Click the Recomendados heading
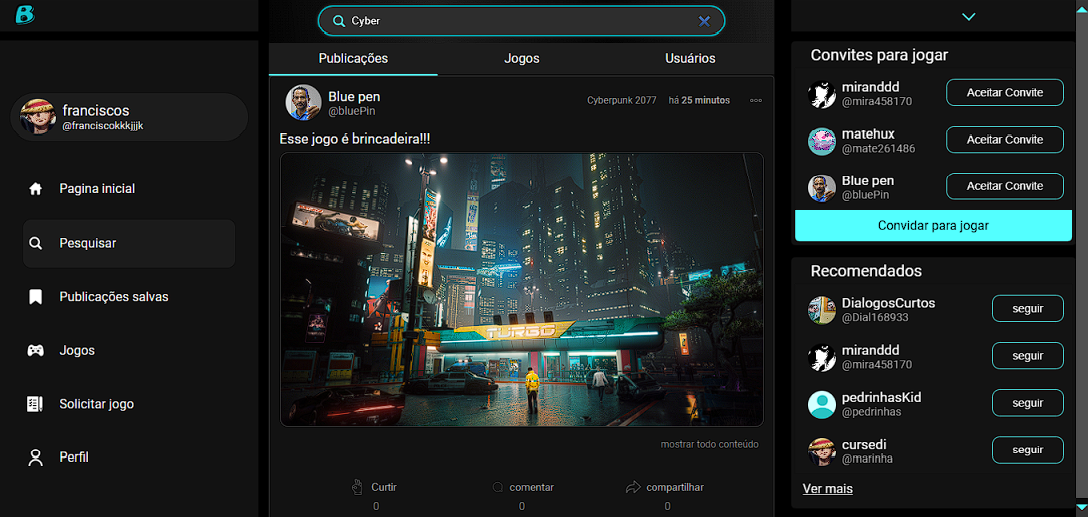 866,271
